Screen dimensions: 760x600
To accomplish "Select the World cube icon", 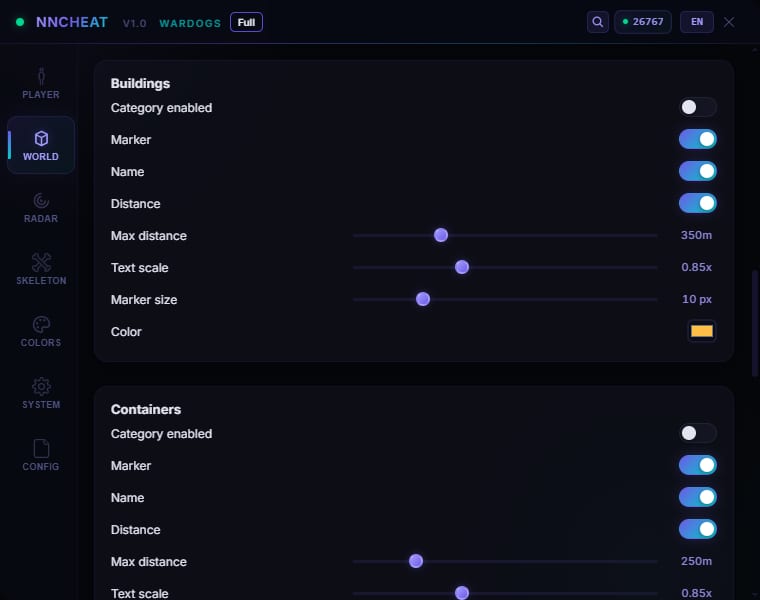I will tap(41, 139).
